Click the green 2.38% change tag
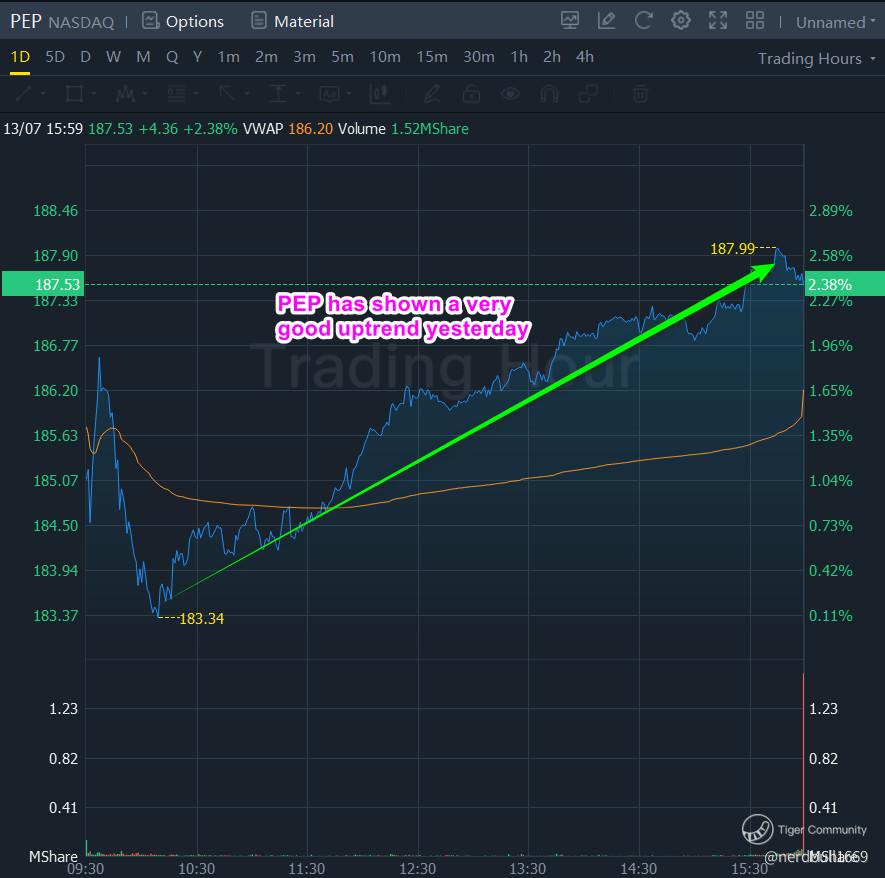Viewport: 885px width, 878px height. pos(844,284)
